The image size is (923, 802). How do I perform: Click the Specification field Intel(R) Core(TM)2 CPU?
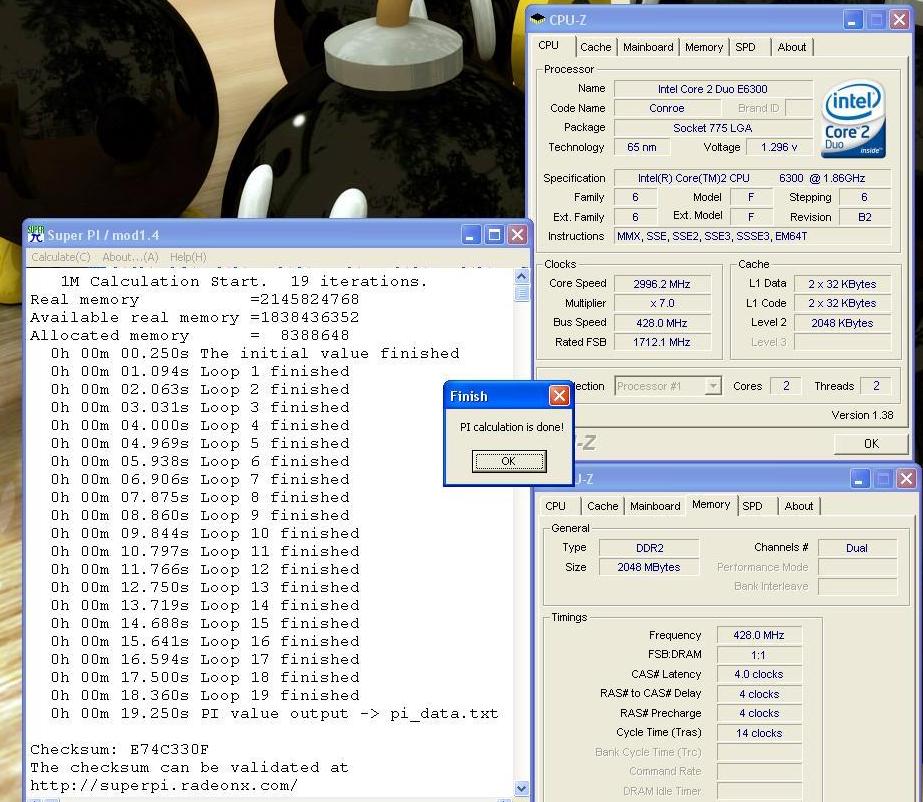coord(752,178)
